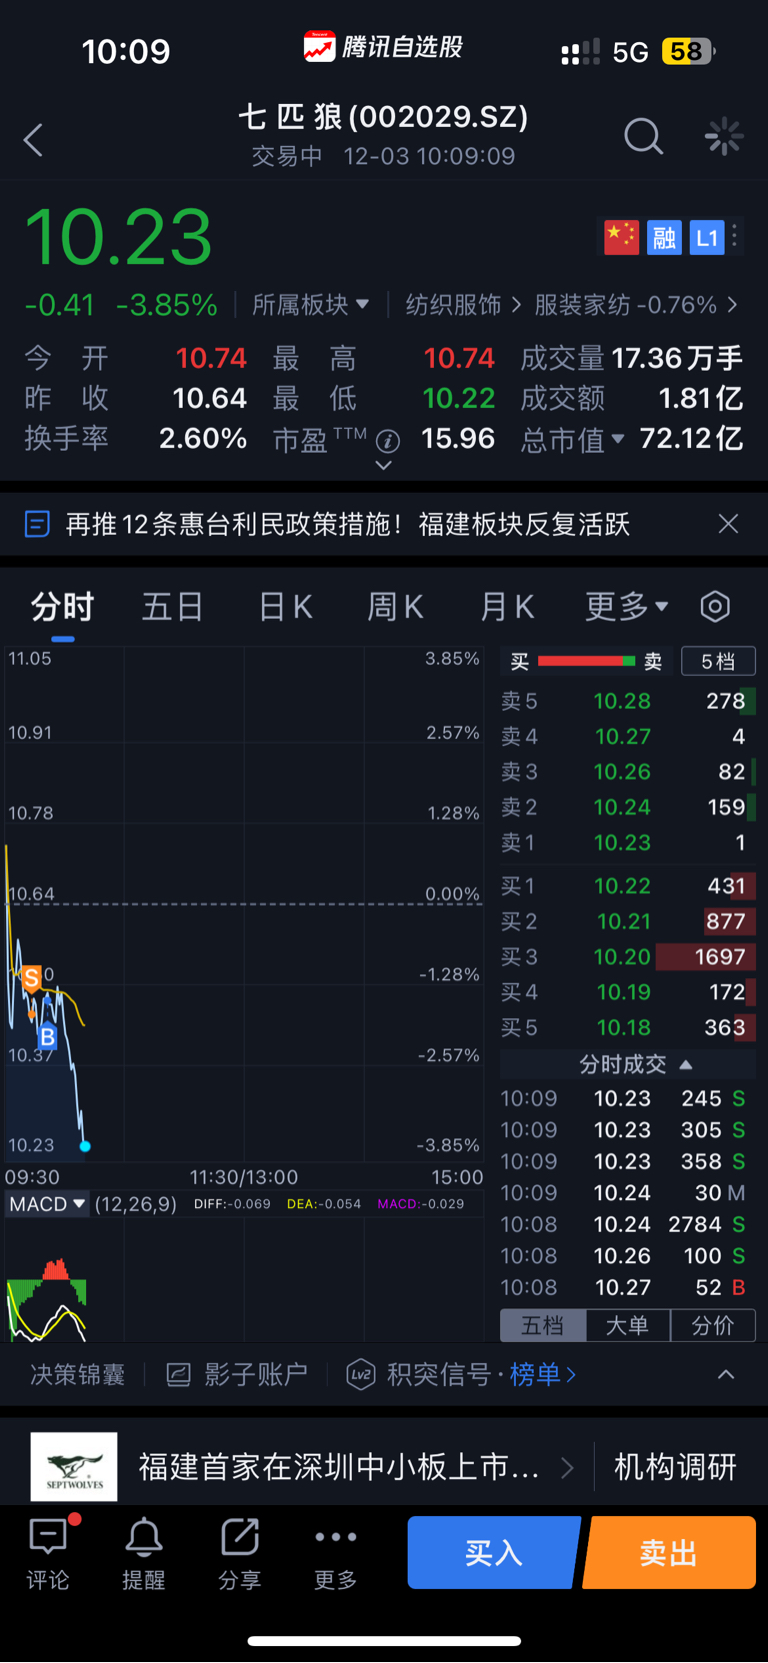The image size is (768, 1663).
Task: Open the MACD indicator dropdown
Action: click(x=48, y=1204)
